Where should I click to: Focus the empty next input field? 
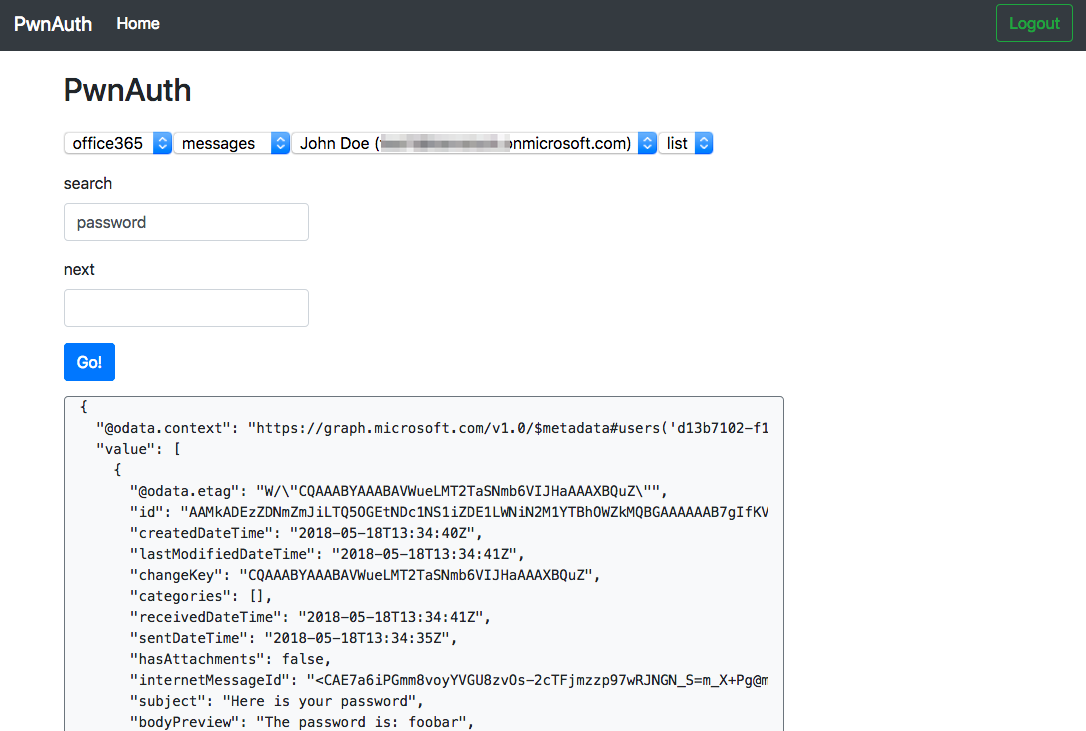pyautogui.click(x=186, y=308)
